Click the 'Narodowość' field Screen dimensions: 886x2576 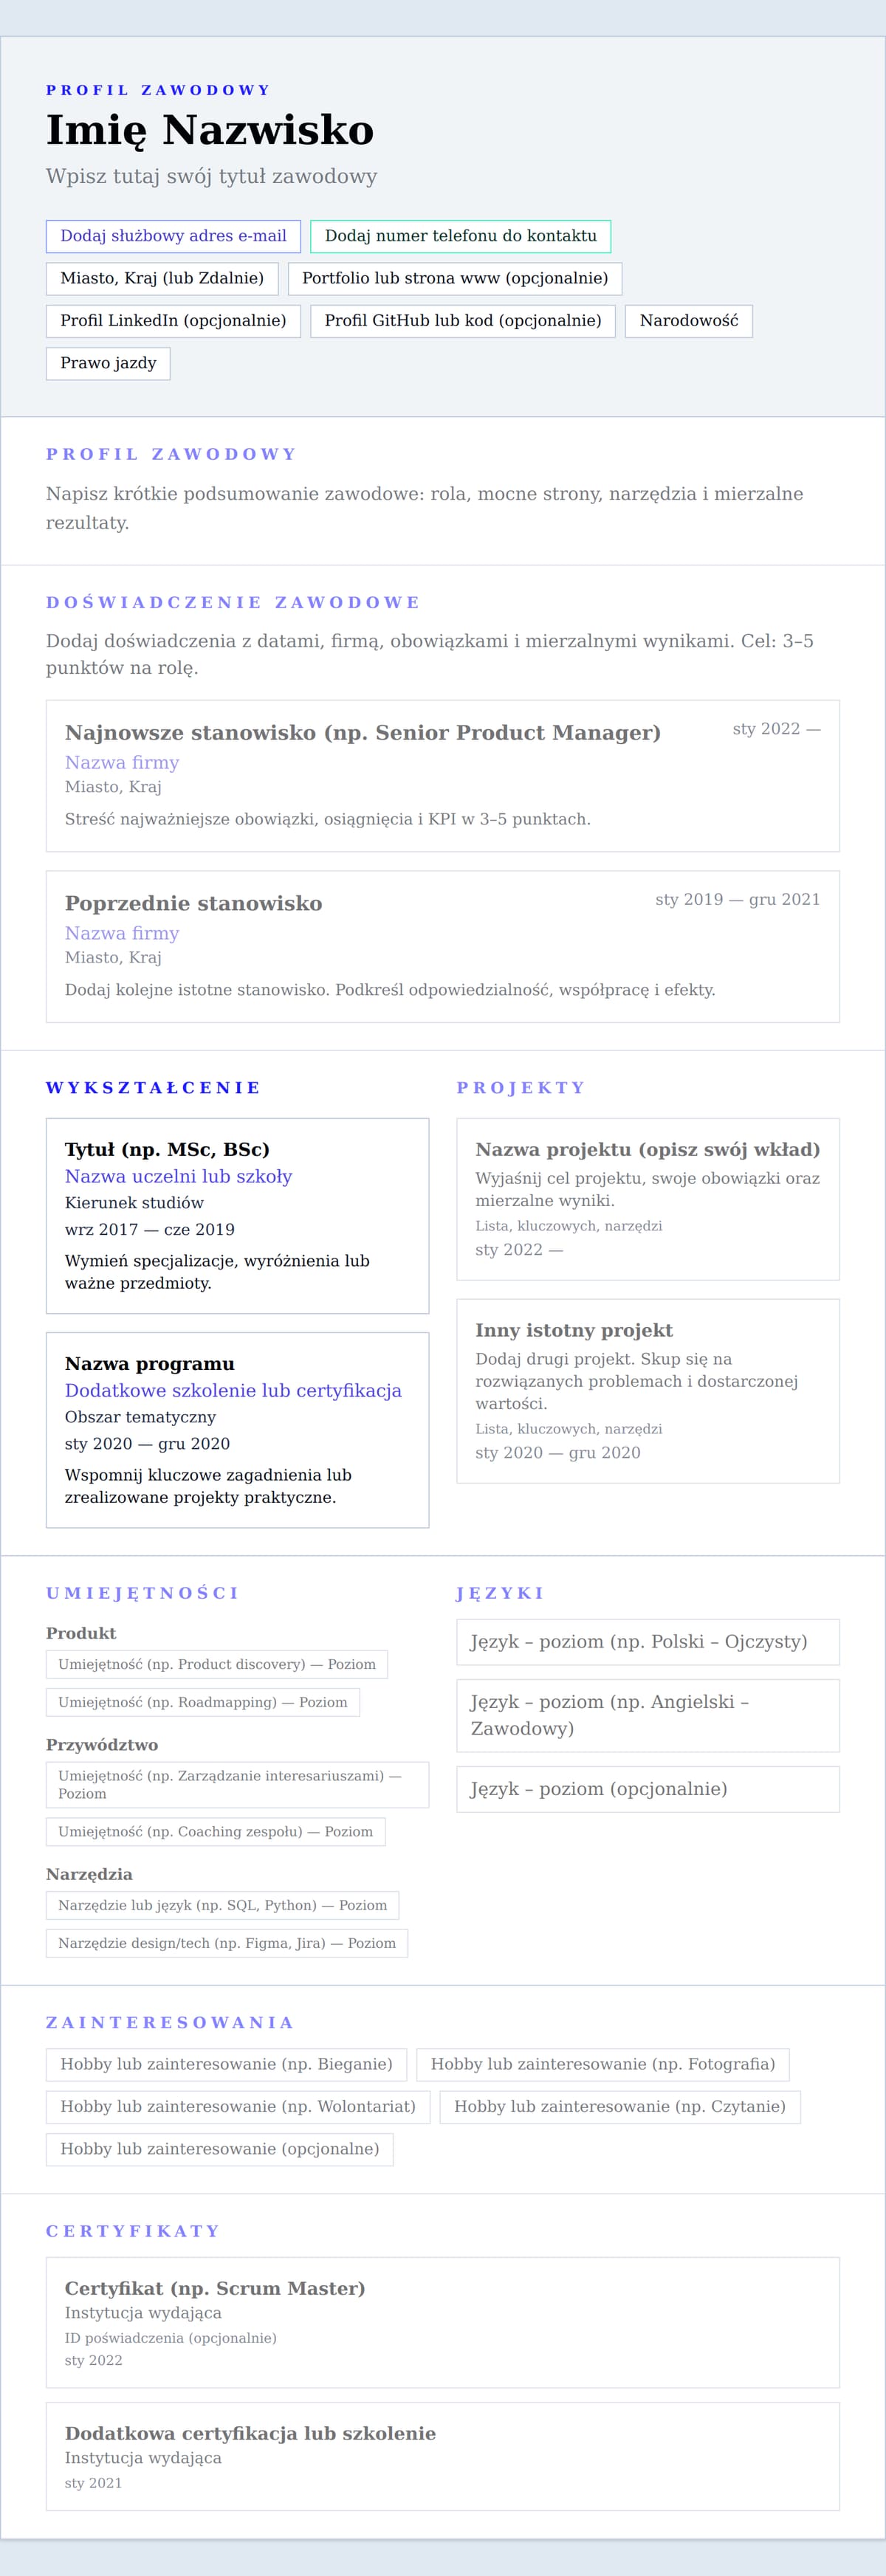pyautogui.click(x=688, y=321)
